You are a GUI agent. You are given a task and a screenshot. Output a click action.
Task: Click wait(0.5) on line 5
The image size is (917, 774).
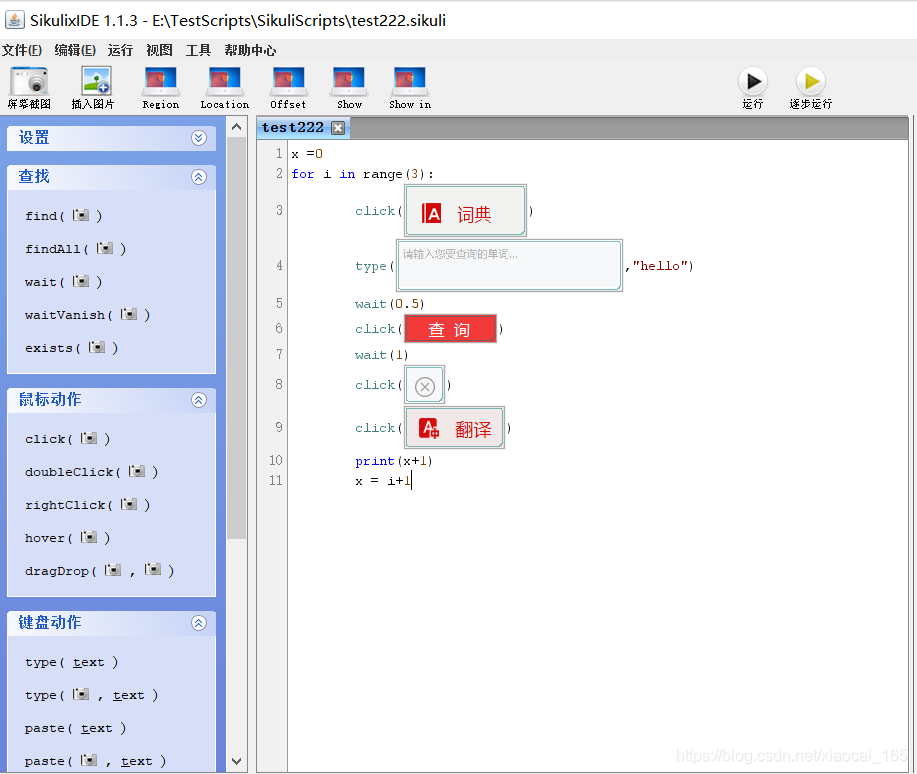(x=389, y=304)
